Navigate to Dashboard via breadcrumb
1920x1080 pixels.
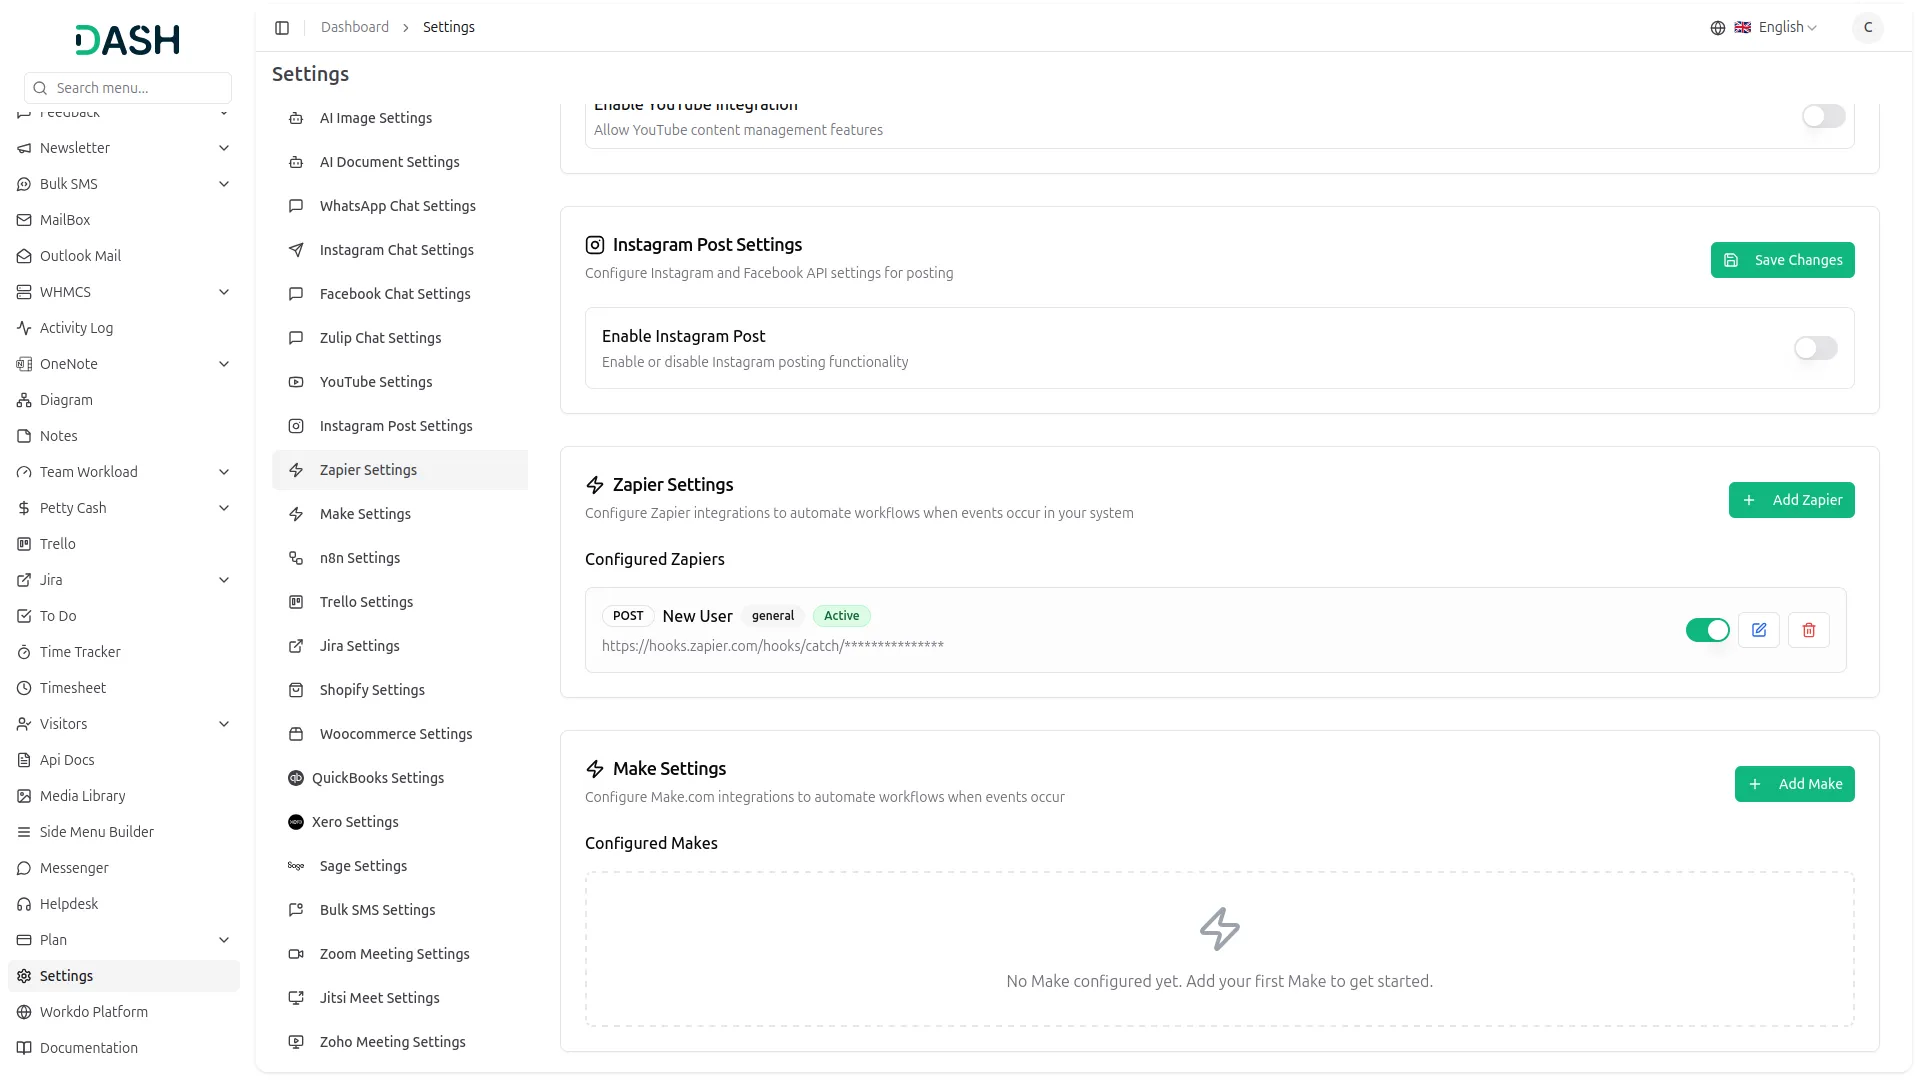click(x=355, y=27)
